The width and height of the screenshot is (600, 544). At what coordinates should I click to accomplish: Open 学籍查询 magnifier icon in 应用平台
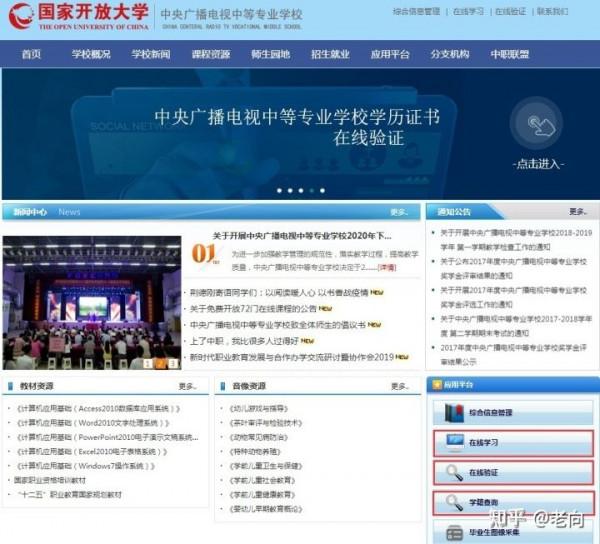[x=453, y=503]
